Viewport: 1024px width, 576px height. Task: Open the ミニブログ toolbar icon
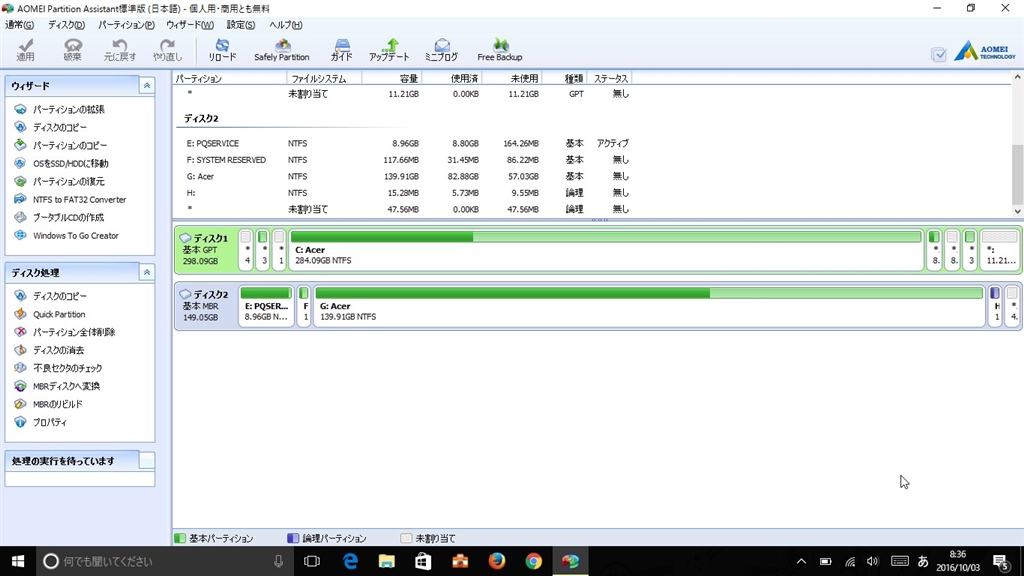tap(441, 50)
